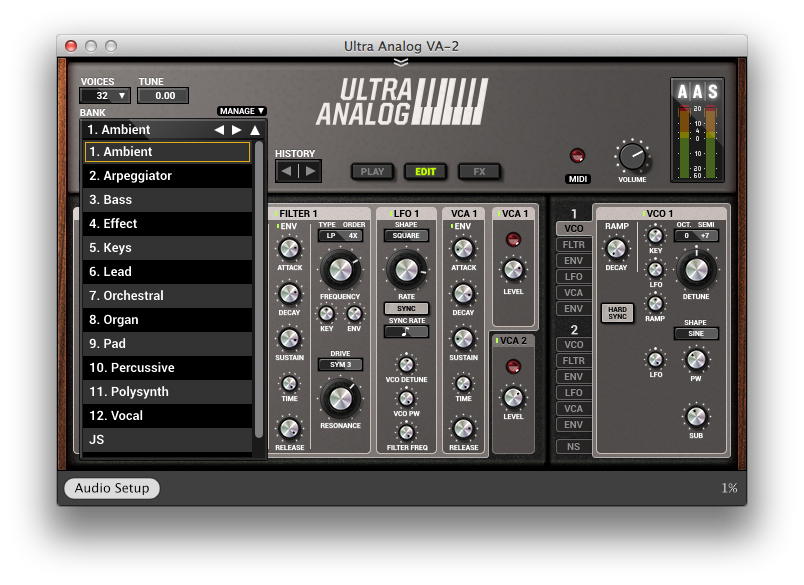
Task: Open the Voices dropdown showing 32
Action: tap(105, 96)
